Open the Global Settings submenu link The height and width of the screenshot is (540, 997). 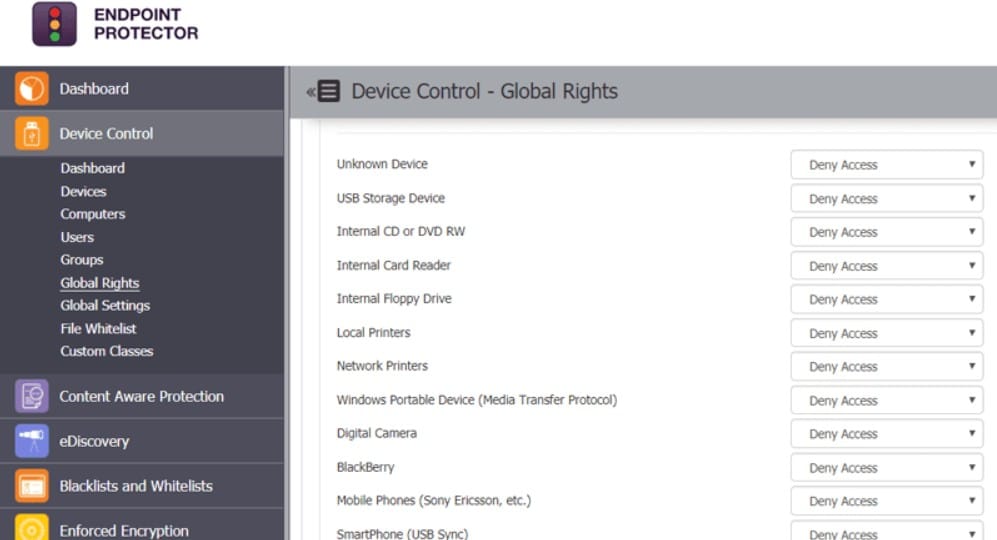105,306
